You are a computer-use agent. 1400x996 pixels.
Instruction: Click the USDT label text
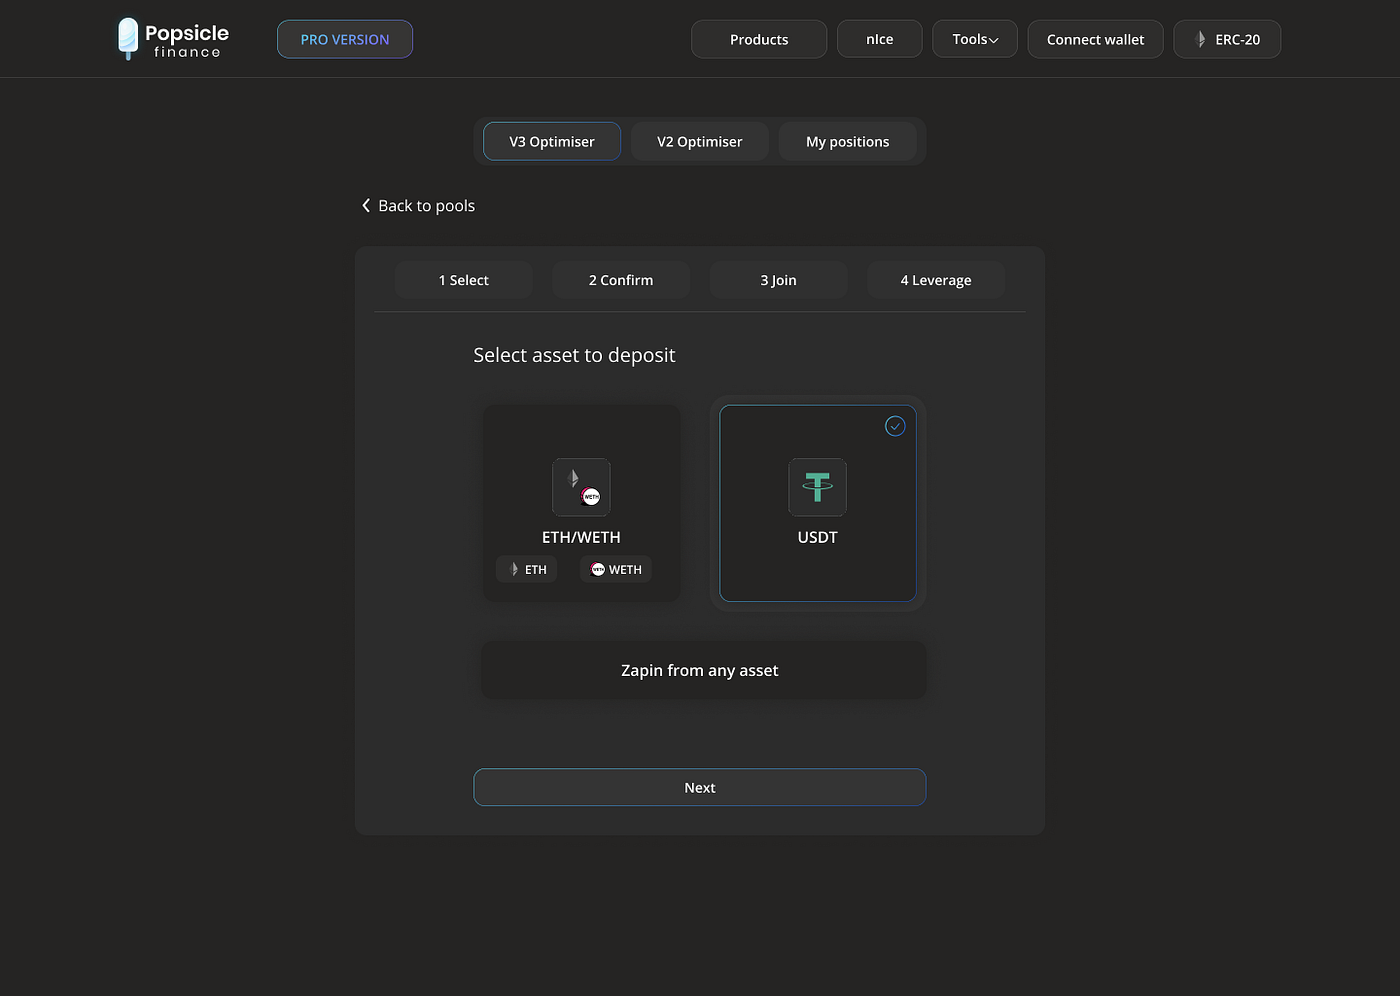818,537
